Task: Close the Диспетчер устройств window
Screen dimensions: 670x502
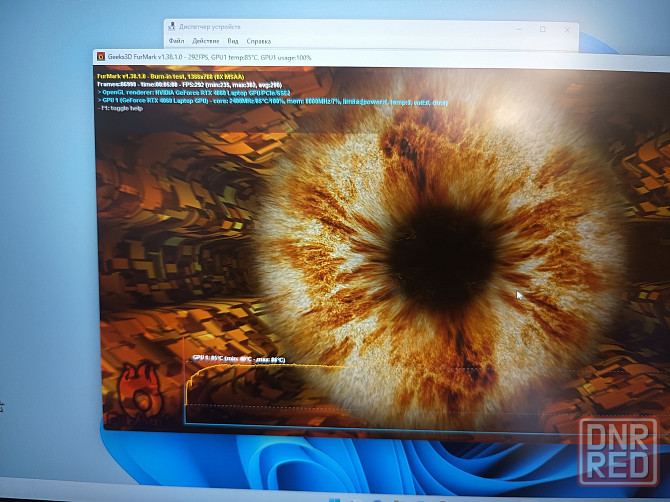Action: (x=567, y=29)
